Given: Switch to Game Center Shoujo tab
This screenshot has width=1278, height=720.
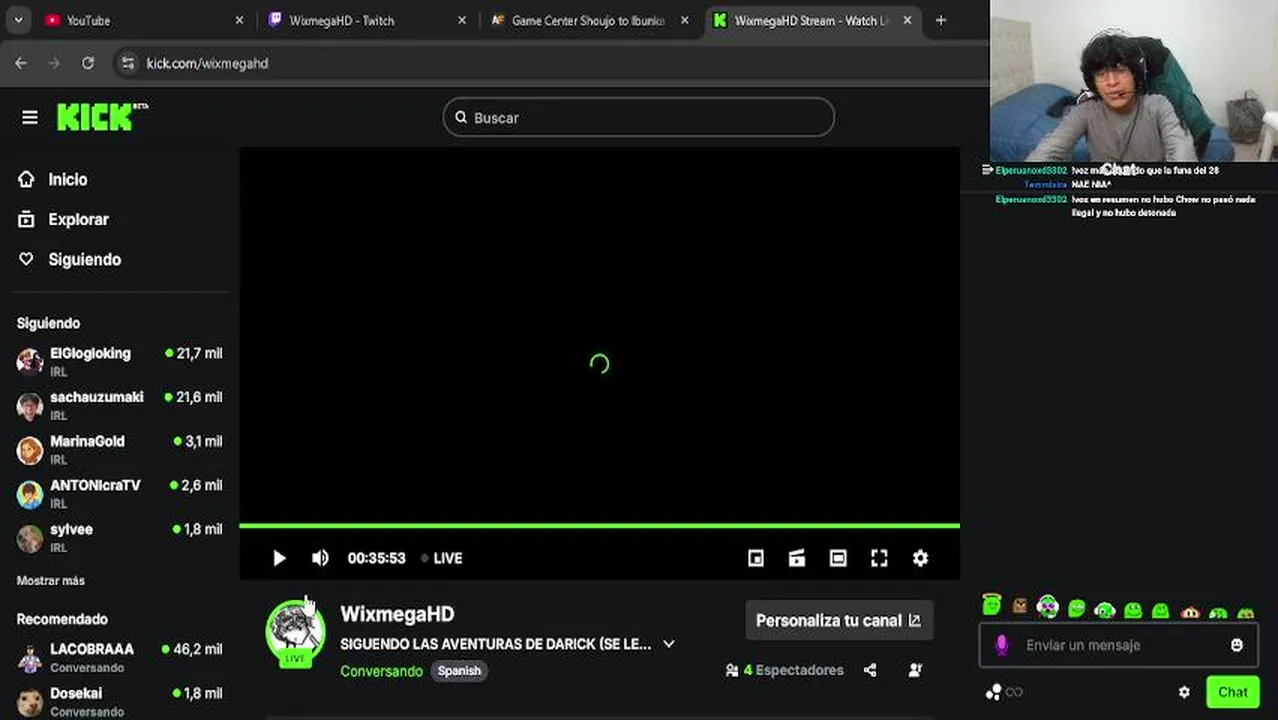Looking at the screenshot, I should [x=588, y=20].
